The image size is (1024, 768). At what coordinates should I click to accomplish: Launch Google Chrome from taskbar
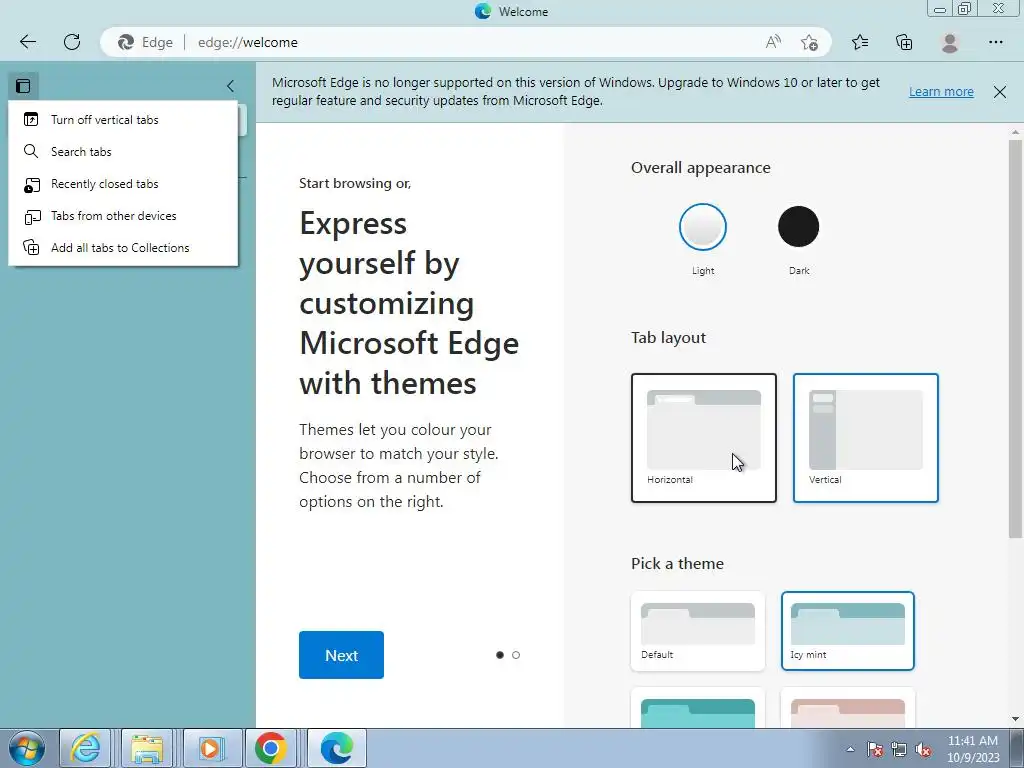[270, 748]
